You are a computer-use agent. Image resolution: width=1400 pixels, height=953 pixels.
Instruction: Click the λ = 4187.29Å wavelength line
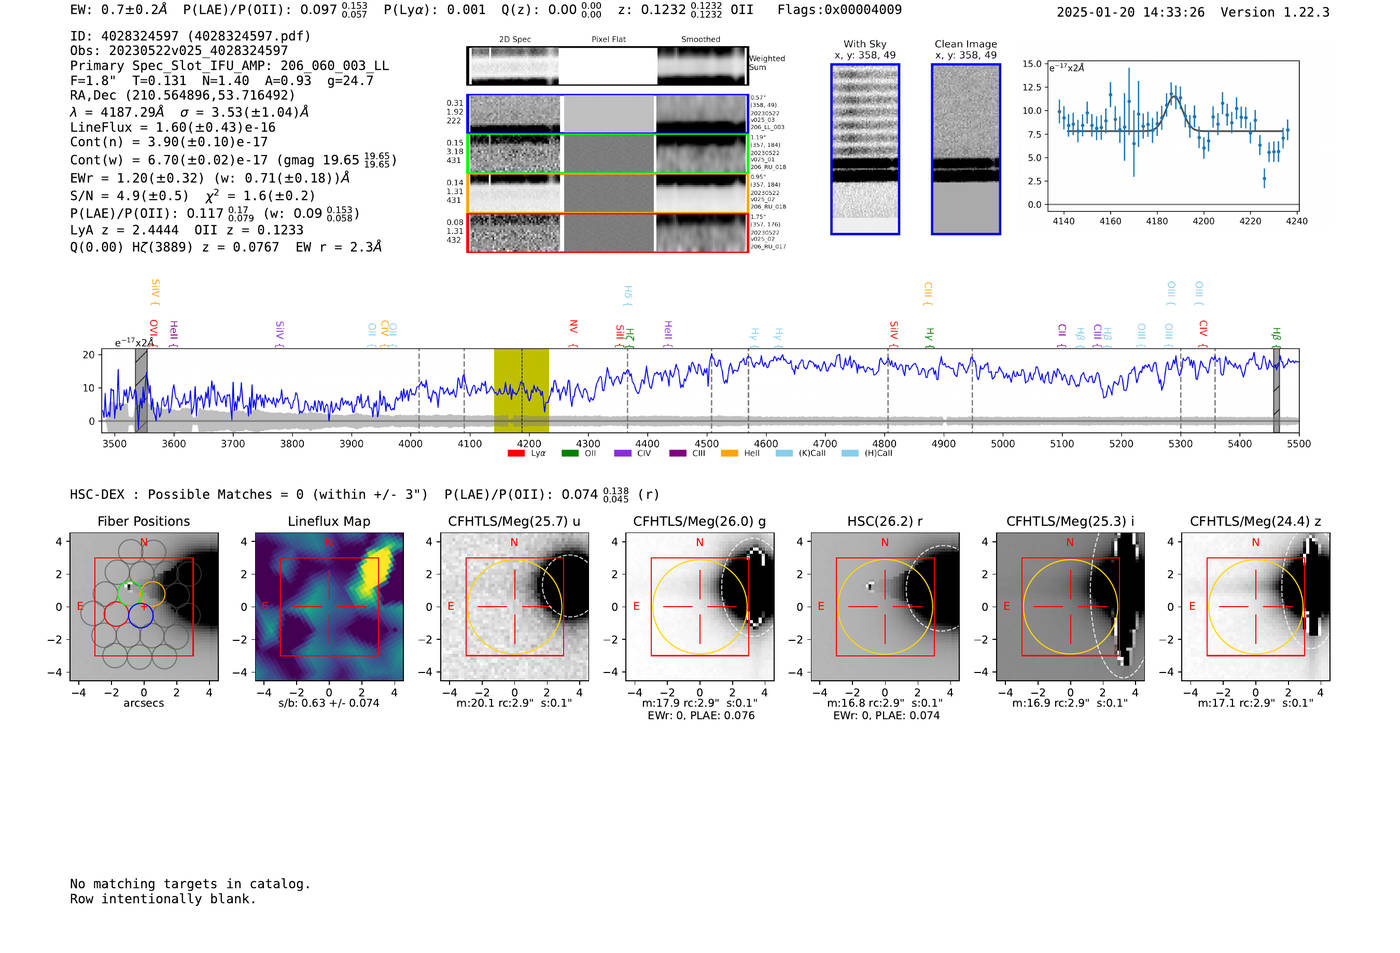[x=189, y=112]
